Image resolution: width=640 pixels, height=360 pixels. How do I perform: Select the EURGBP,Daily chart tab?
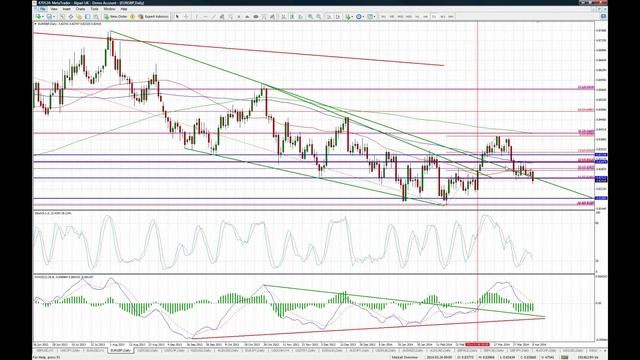[x=120, y=351]
